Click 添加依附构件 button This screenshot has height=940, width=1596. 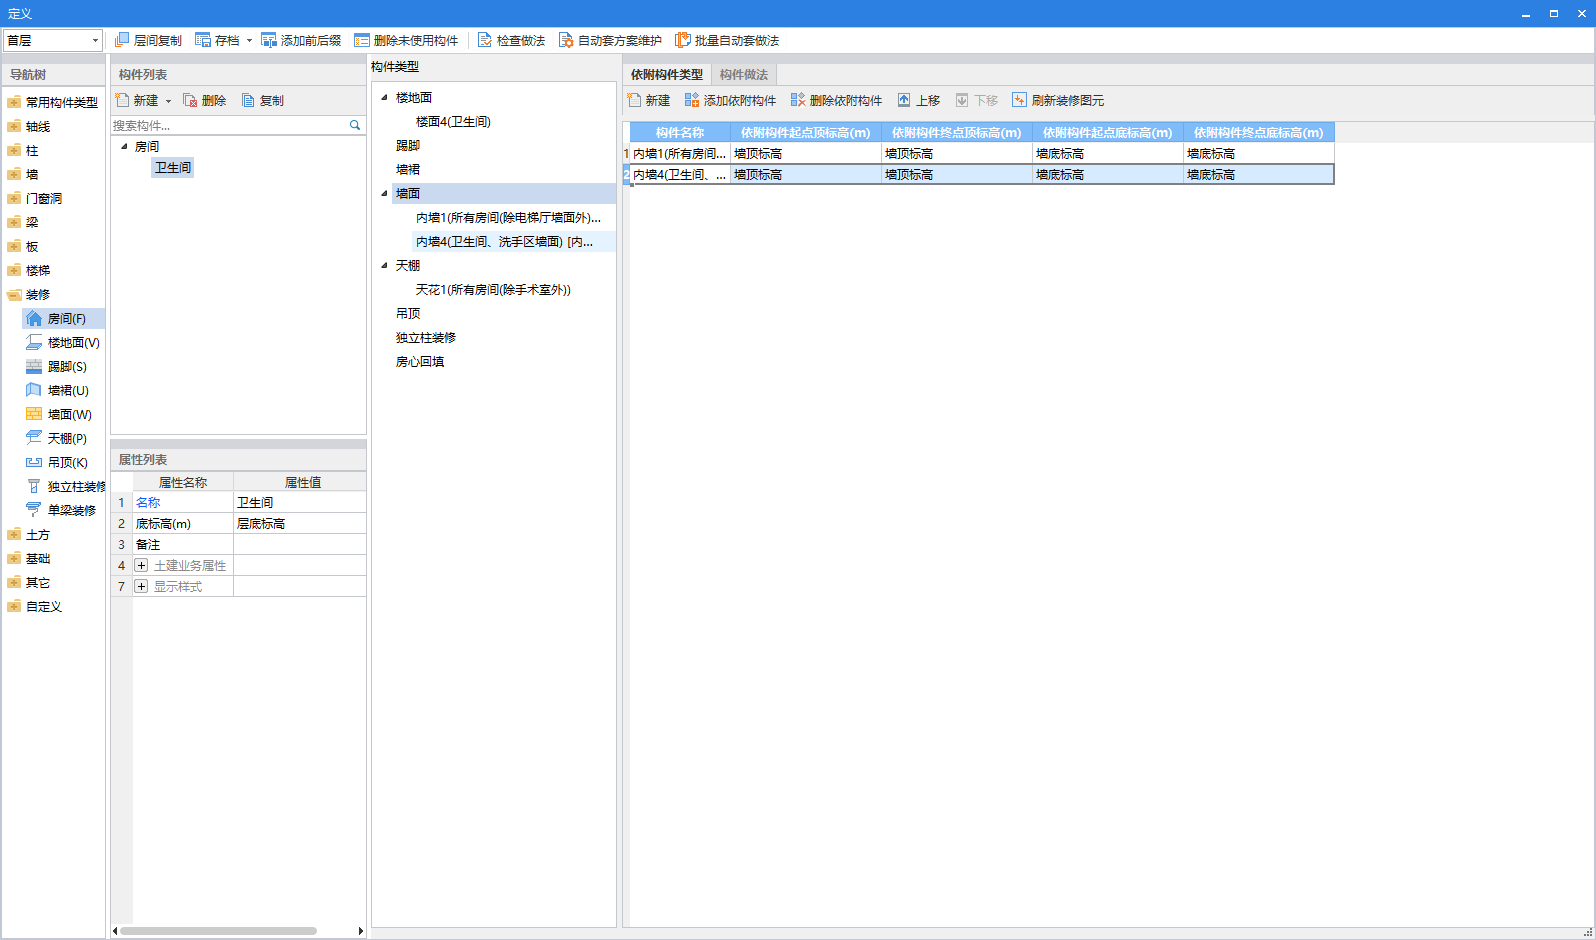(730, 100)
